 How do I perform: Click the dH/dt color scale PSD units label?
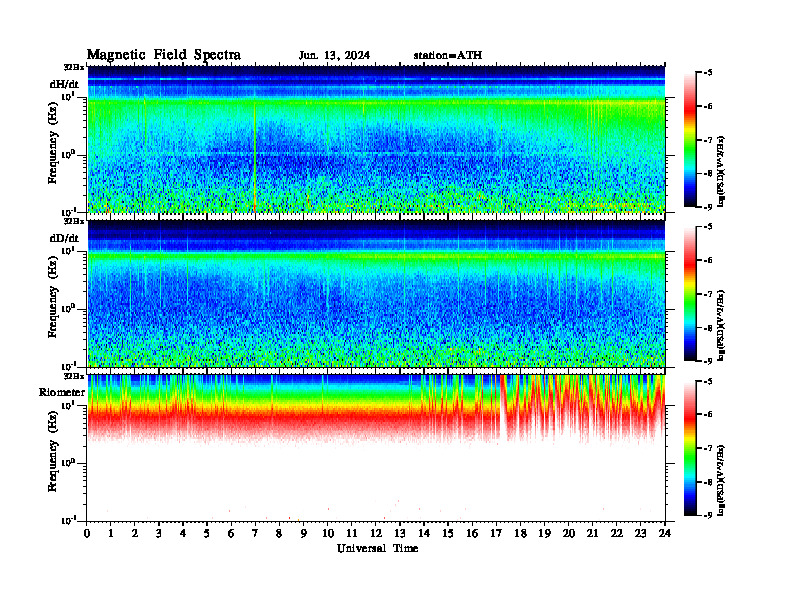click(x=723, y=171)
